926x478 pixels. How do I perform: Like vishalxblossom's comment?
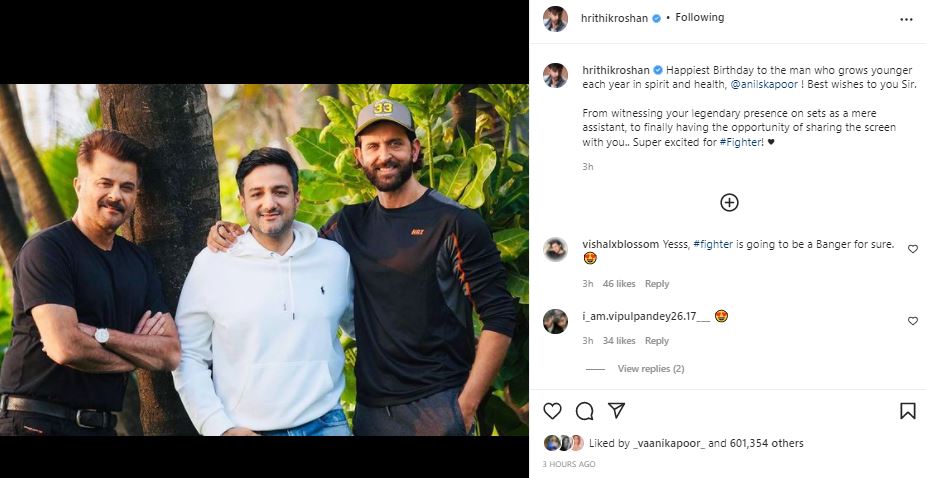click(912, 249)
